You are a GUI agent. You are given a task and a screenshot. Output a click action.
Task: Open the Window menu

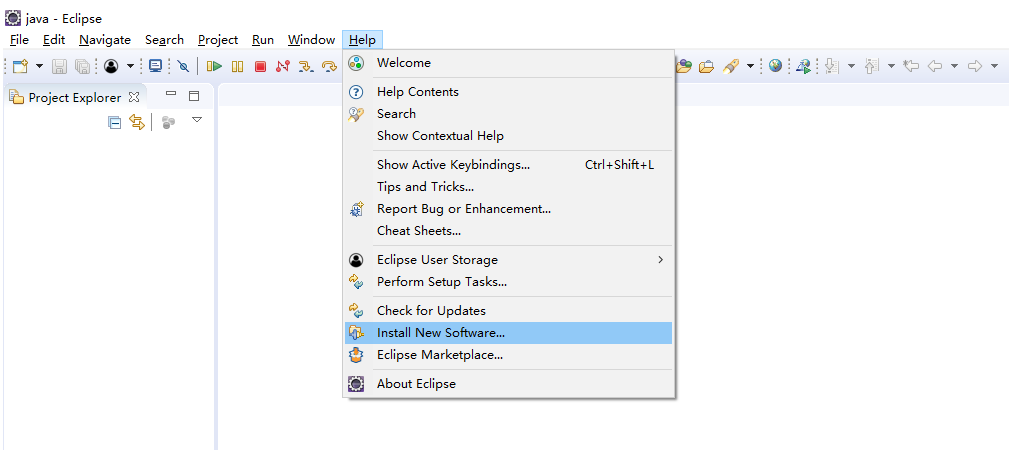click(311, 40)
